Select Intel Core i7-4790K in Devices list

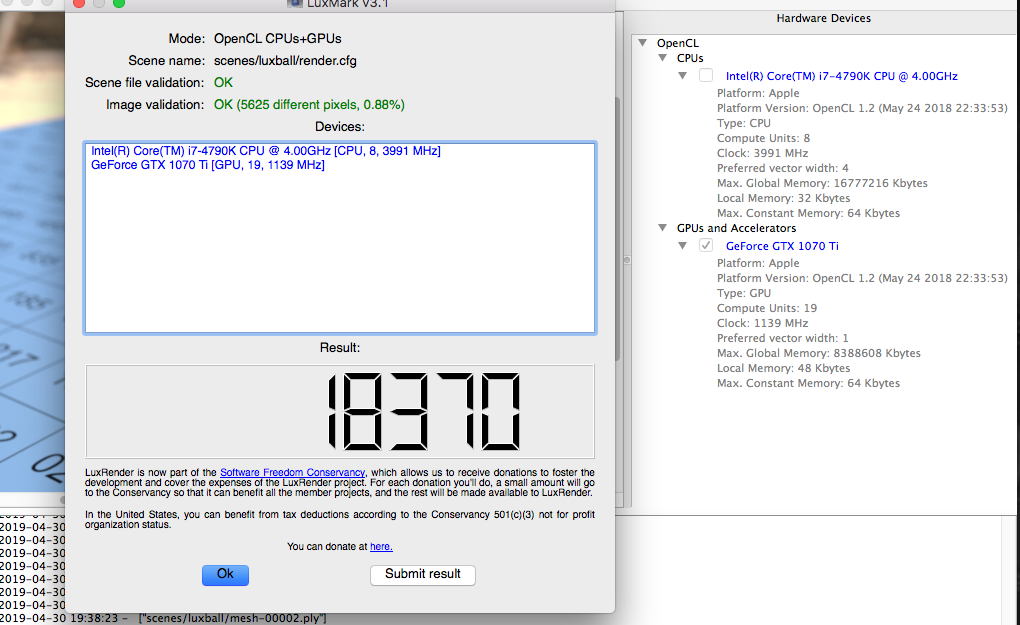(x=265, y=151)
